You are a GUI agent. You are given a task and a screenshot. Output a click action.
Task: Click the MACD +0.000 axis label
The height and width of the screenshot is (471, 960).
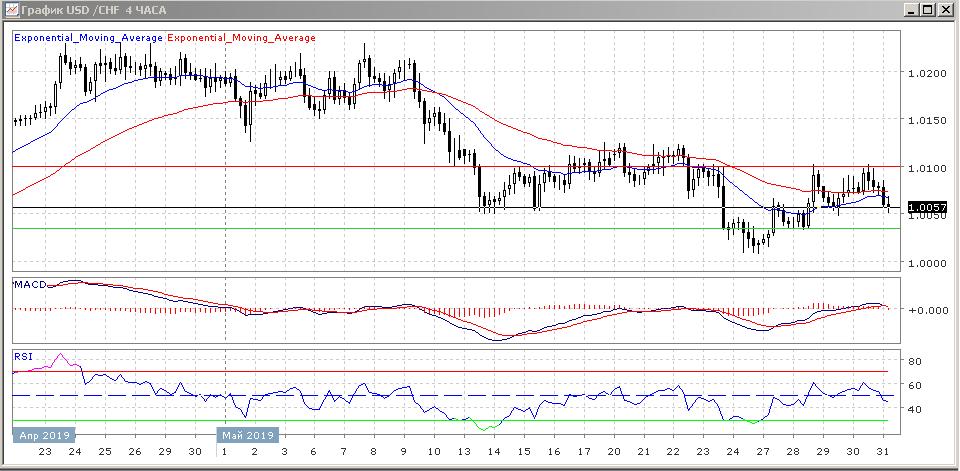(924, 310)
